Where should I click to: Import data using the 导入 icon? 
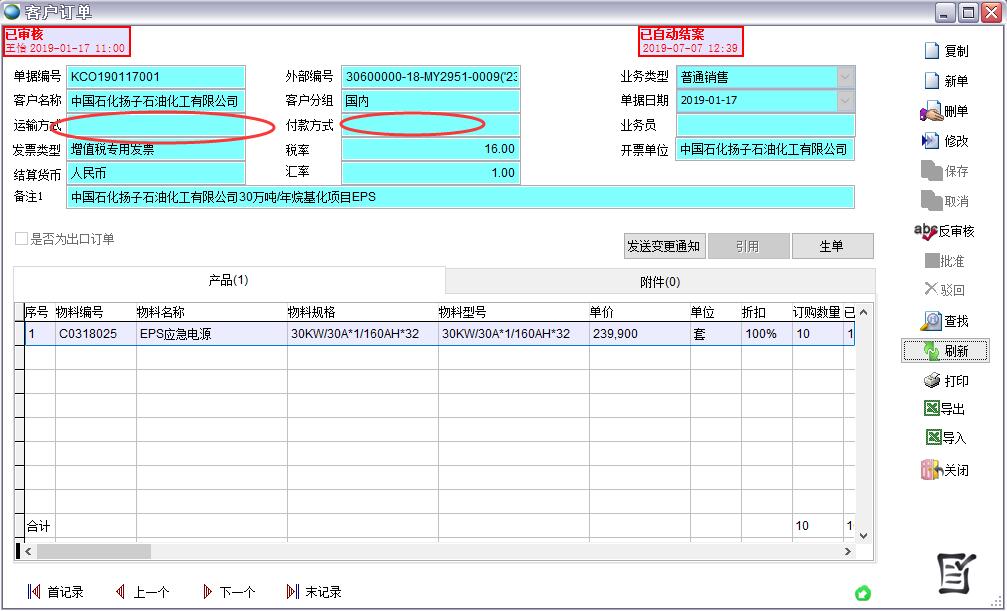(946, 437)
